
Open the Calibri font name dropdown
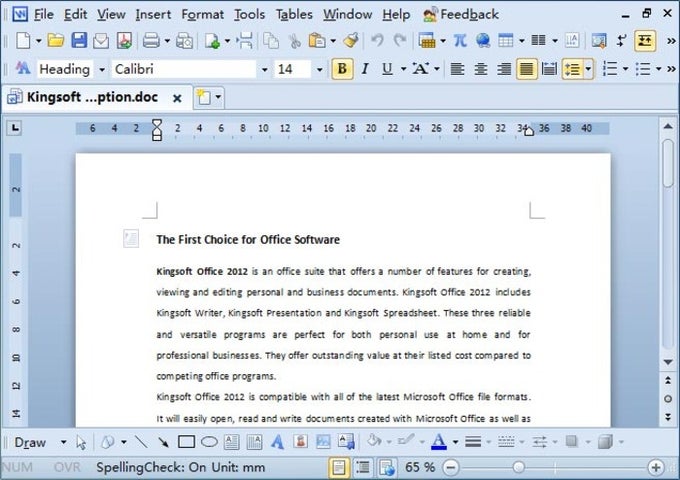coord(264,69)
